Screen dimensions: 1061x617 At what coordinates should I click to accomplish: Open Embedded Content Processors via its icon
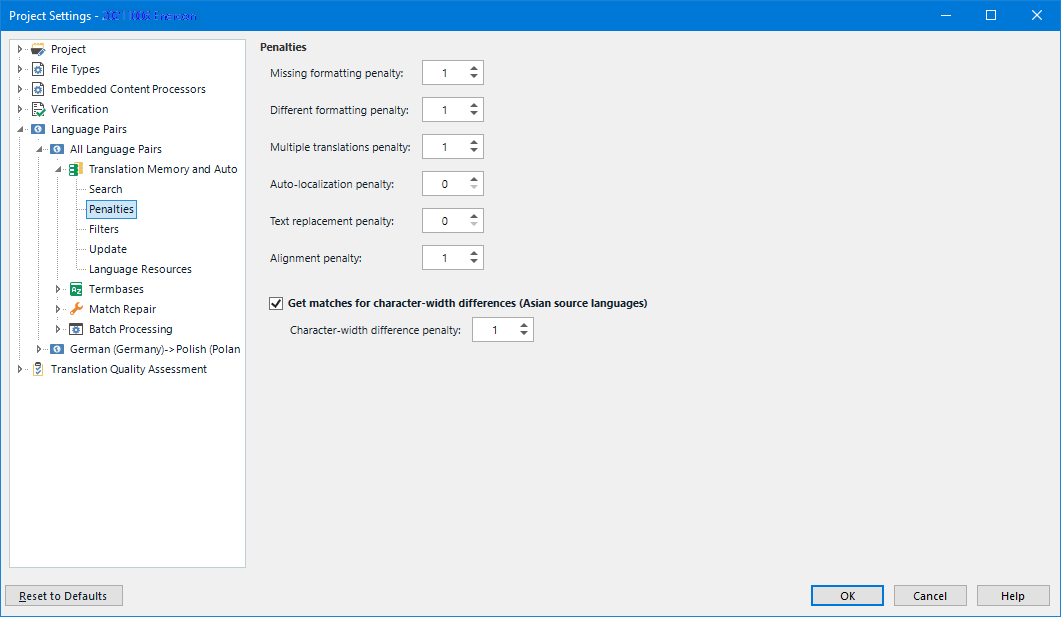coord(36,89)
